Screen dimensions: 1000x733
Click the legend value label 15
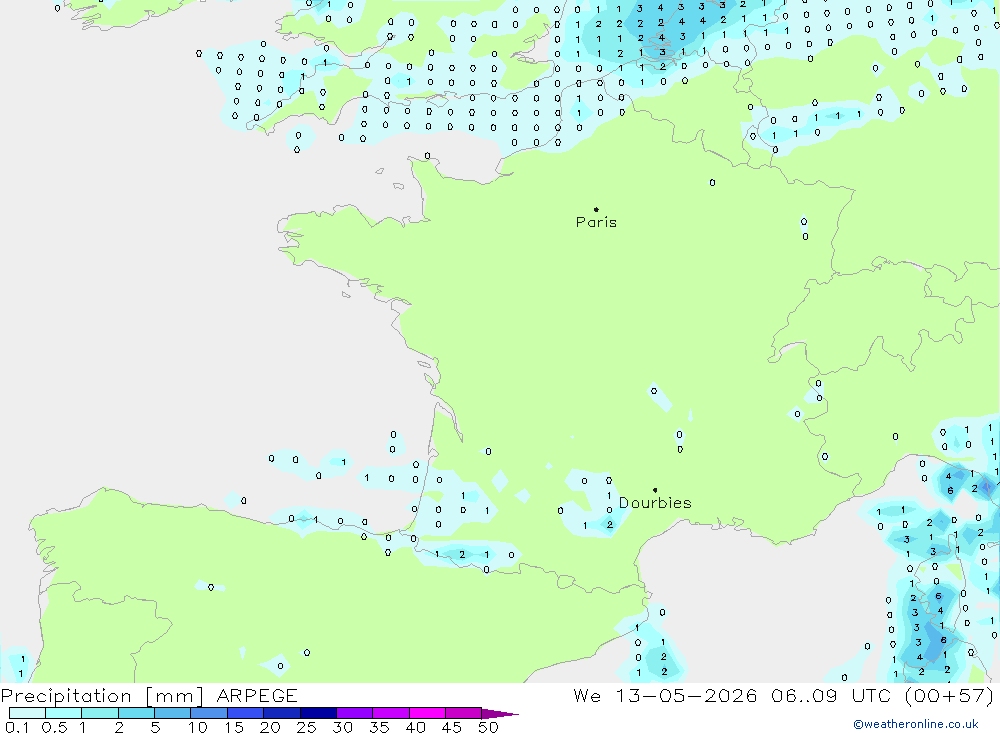point(234,727)
